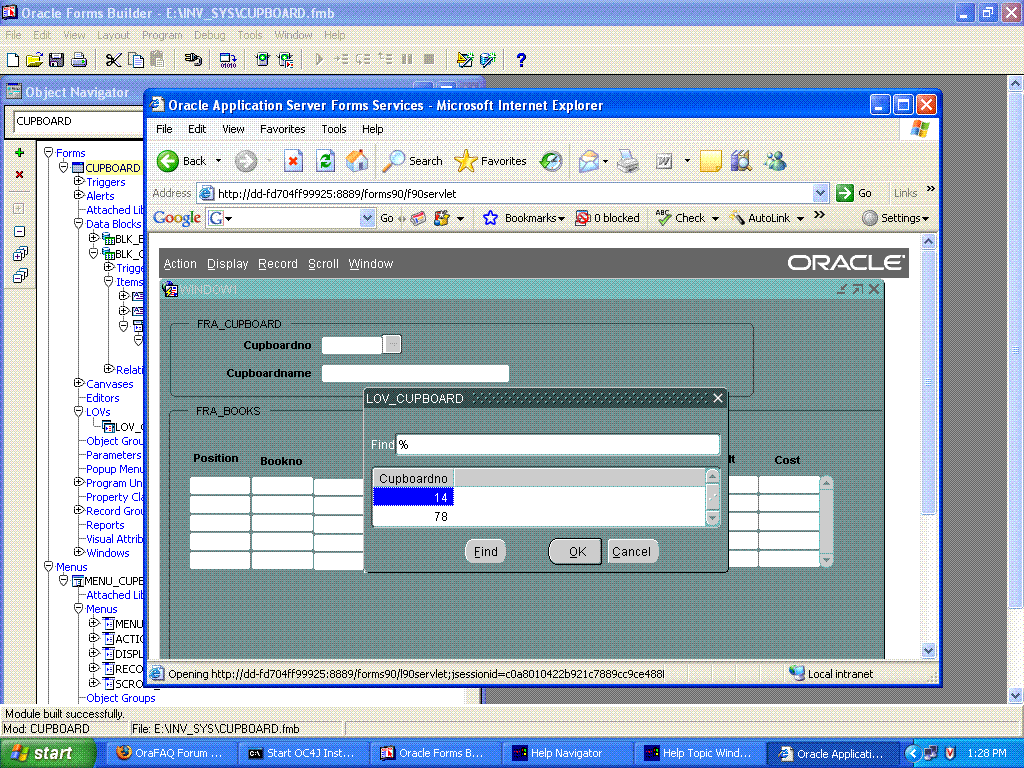1024x768 pixels.
Task: Open Display menu in Oracle form
Action: point(227,264)
